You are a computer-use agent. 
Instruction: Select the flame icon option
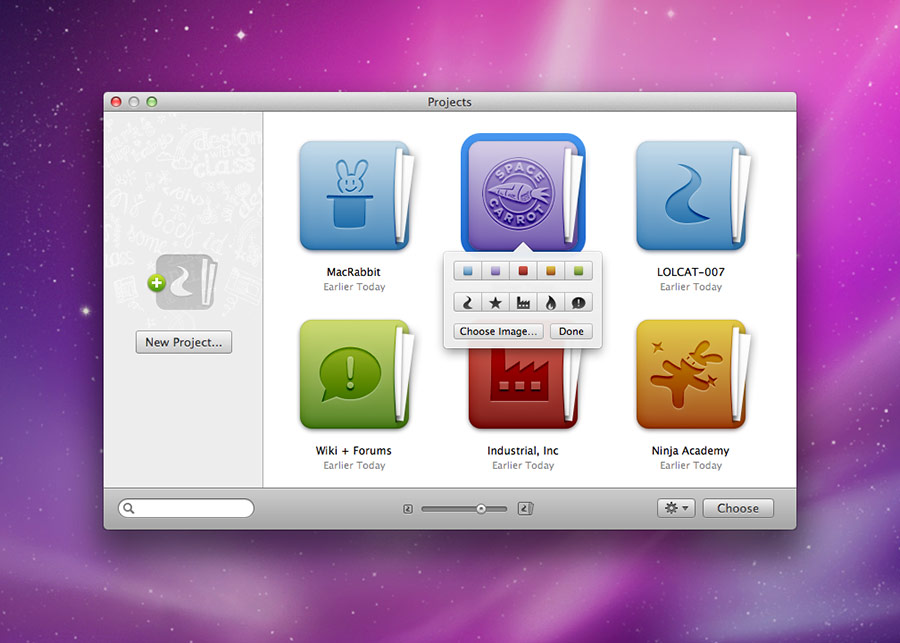tap(550, 302)
